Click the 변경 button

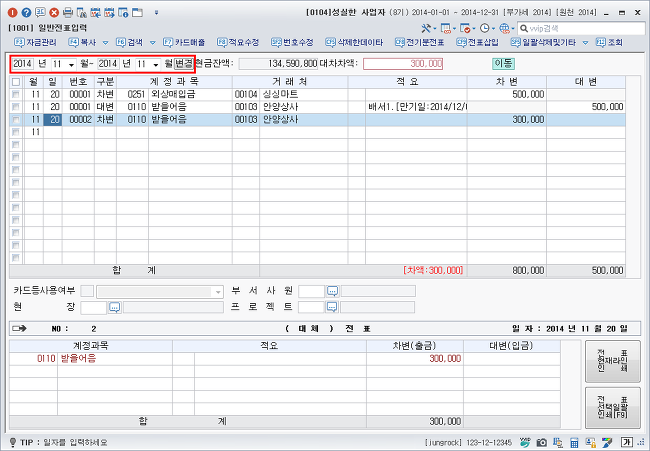click(x=184, y=64)
